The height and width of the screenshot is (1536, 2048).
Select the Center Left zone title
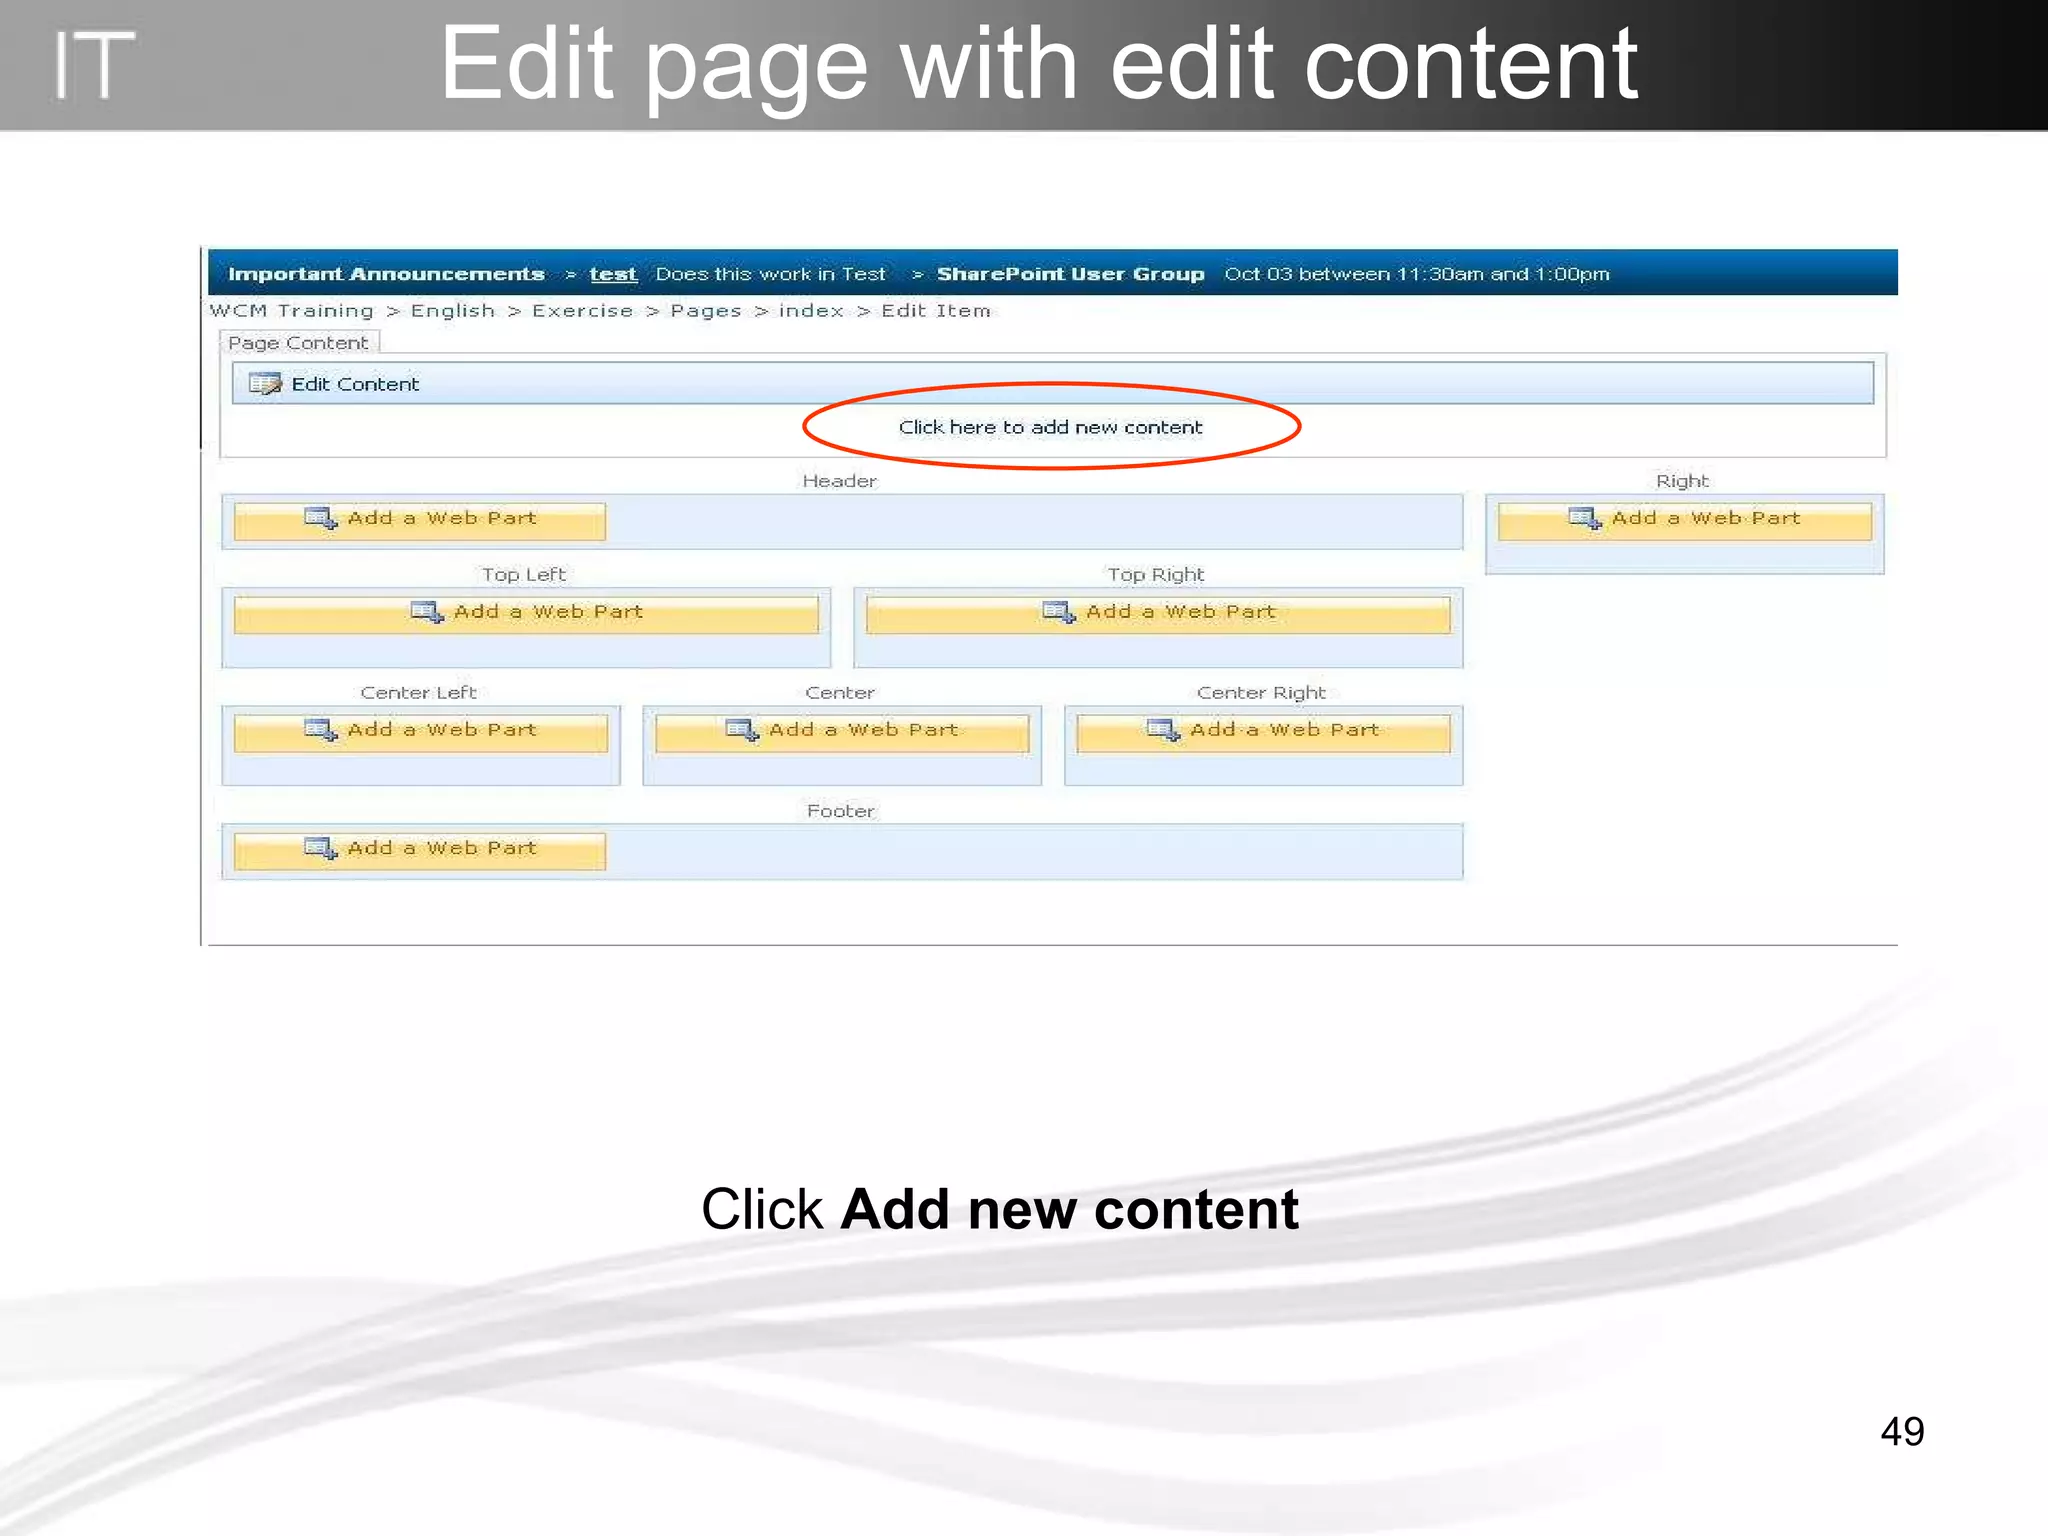click(x=418, y=693)
